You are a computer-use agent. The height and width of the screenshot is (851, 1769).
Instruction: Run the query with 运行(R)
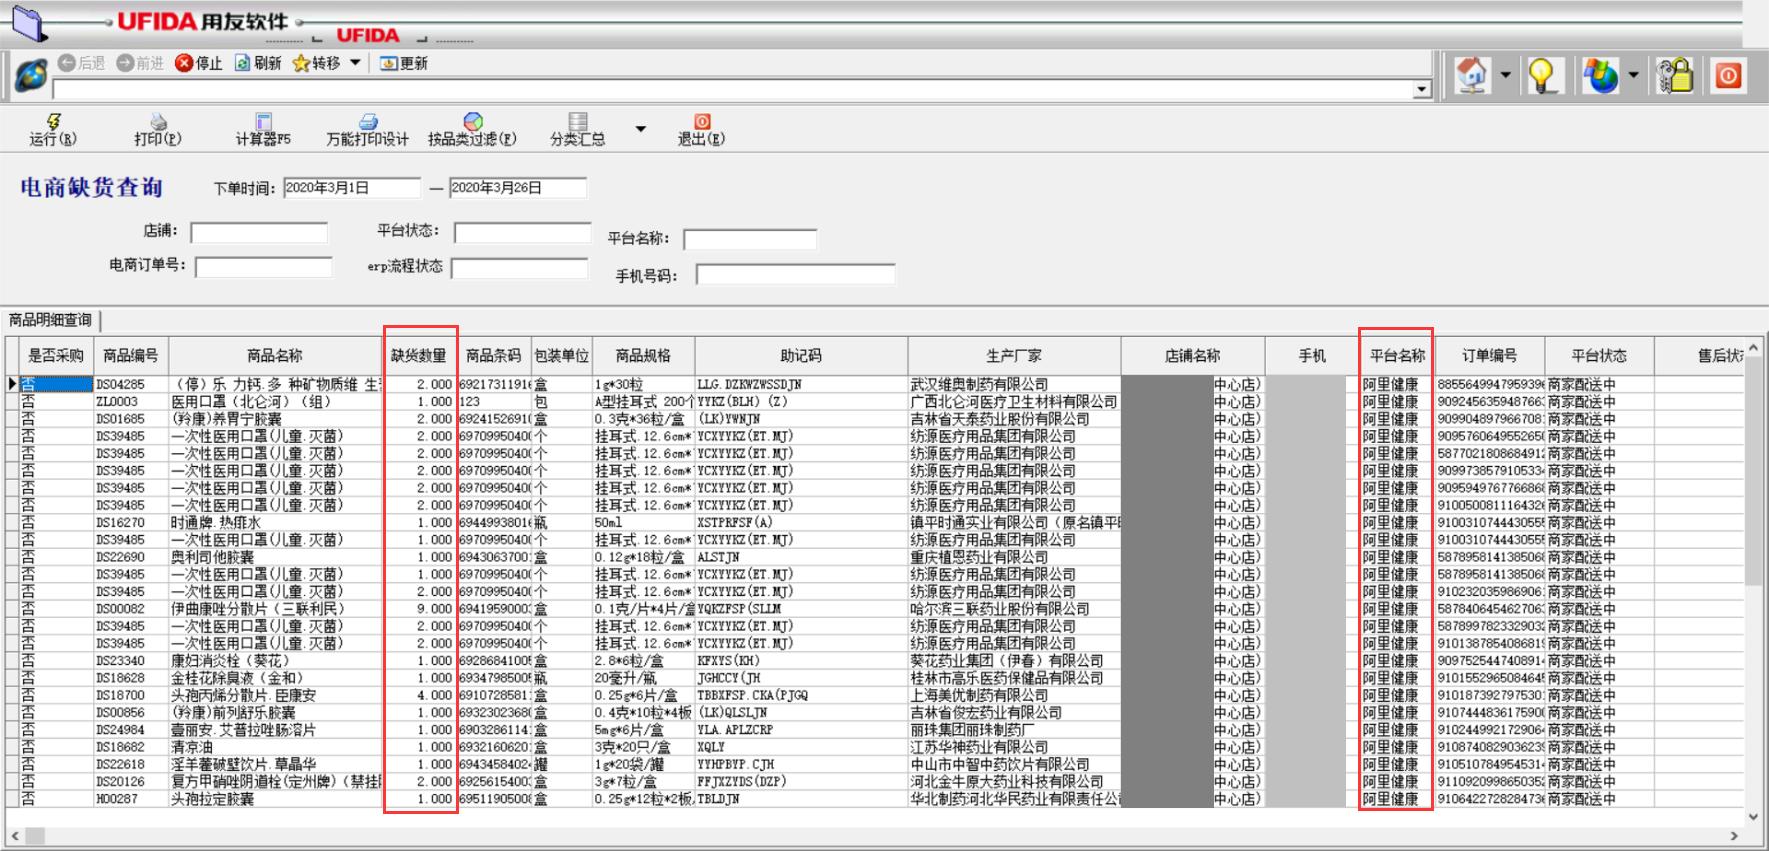(x=53, y=130)
